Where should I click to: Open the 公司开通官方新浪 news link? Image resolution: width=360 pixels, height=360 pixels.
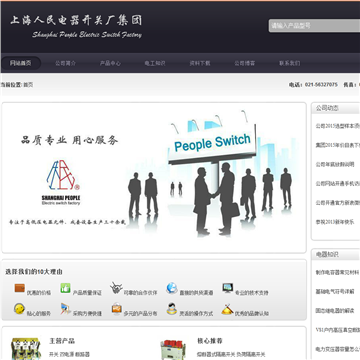[338, 203]
